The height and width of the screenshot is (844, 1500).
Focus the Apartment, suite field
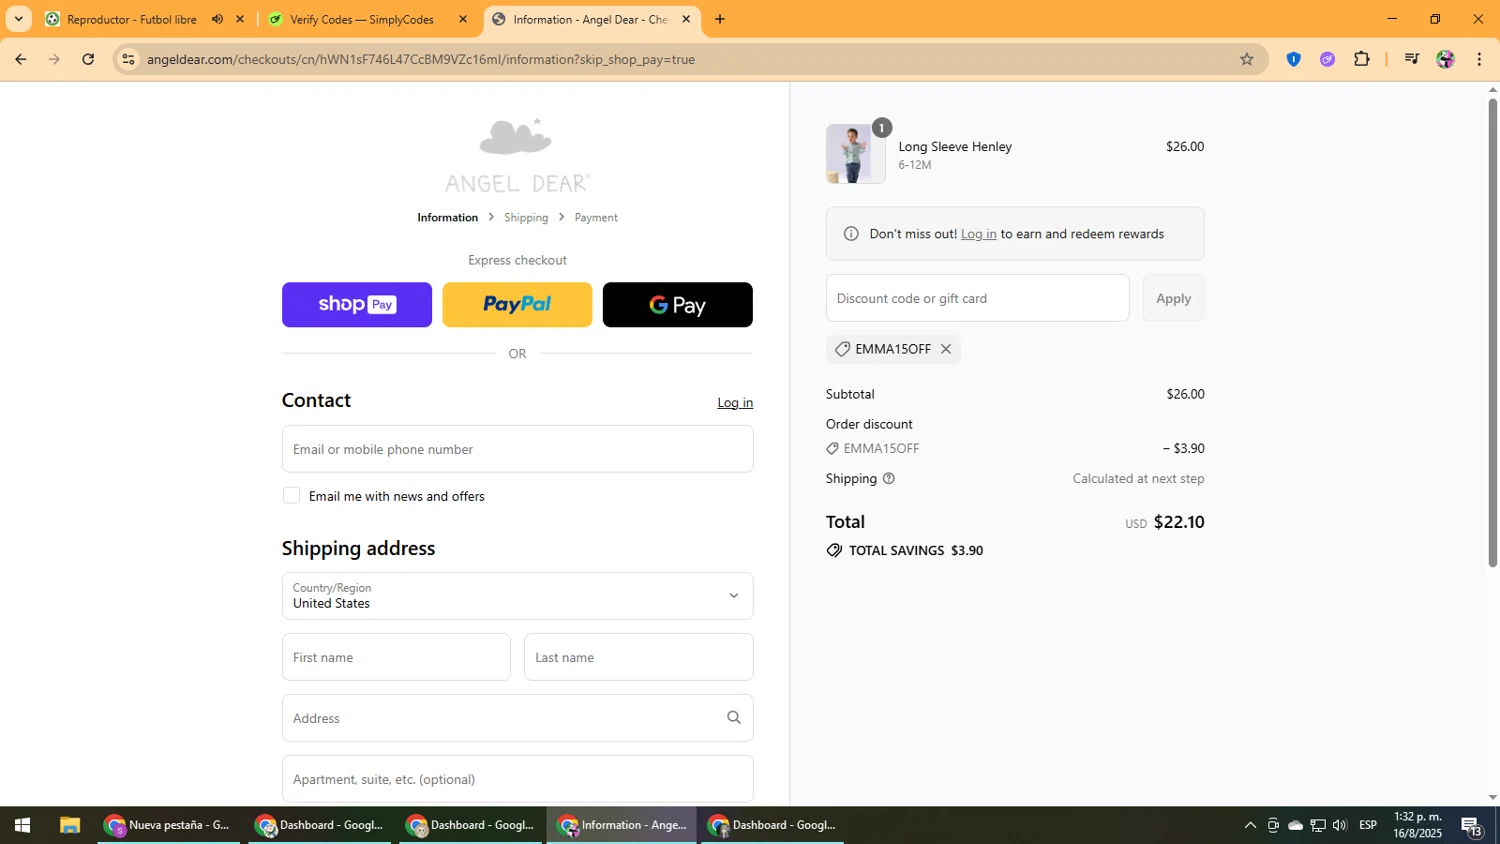517,779
